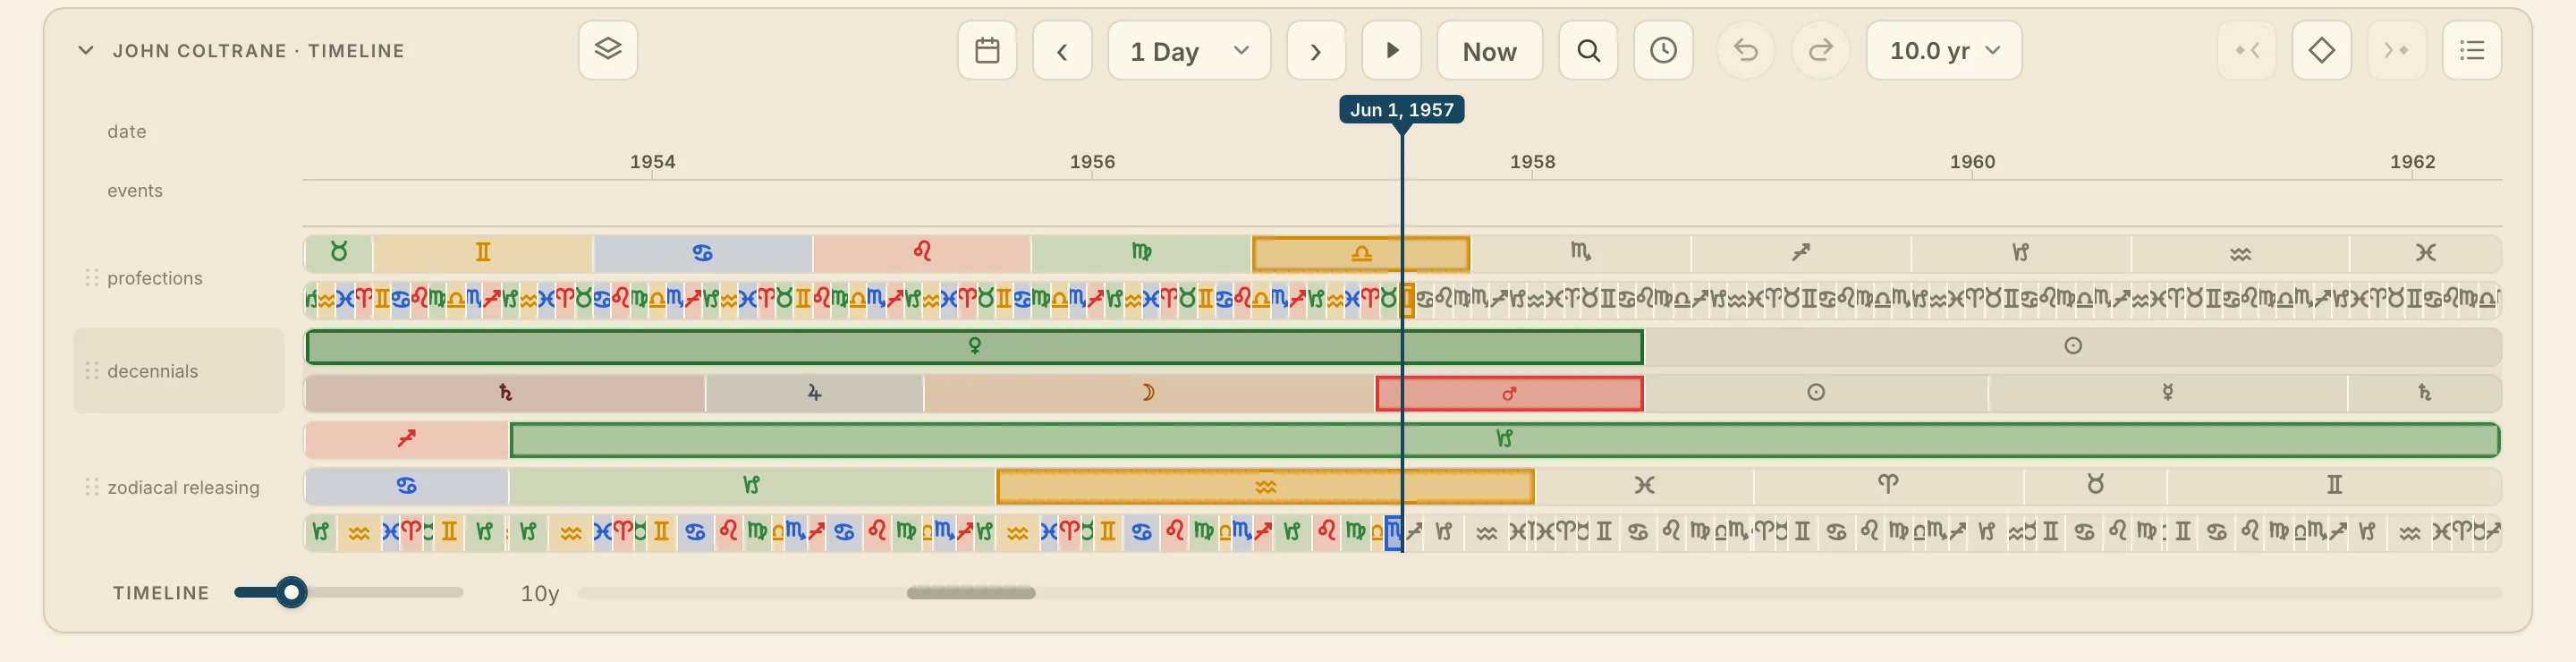Click the profections row label
2576x662 pixels.
coord(155,278)
